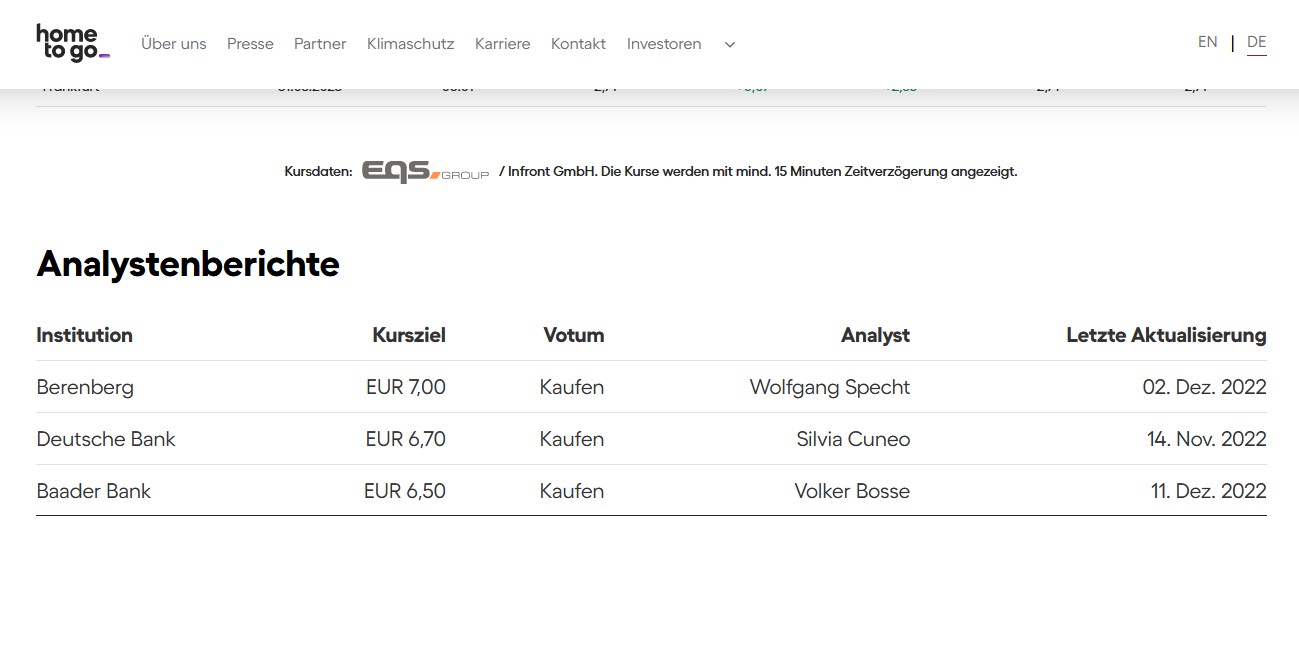Switch language to DE
The width and height of the screenshot is (1299, 652).
[x=1256, y=42]
